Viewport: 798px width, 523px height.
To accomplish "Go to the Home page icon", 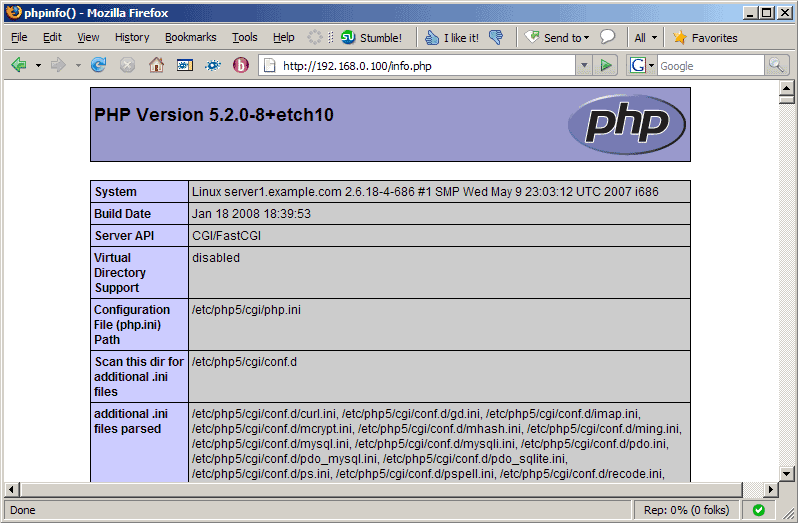I will 156,65.
